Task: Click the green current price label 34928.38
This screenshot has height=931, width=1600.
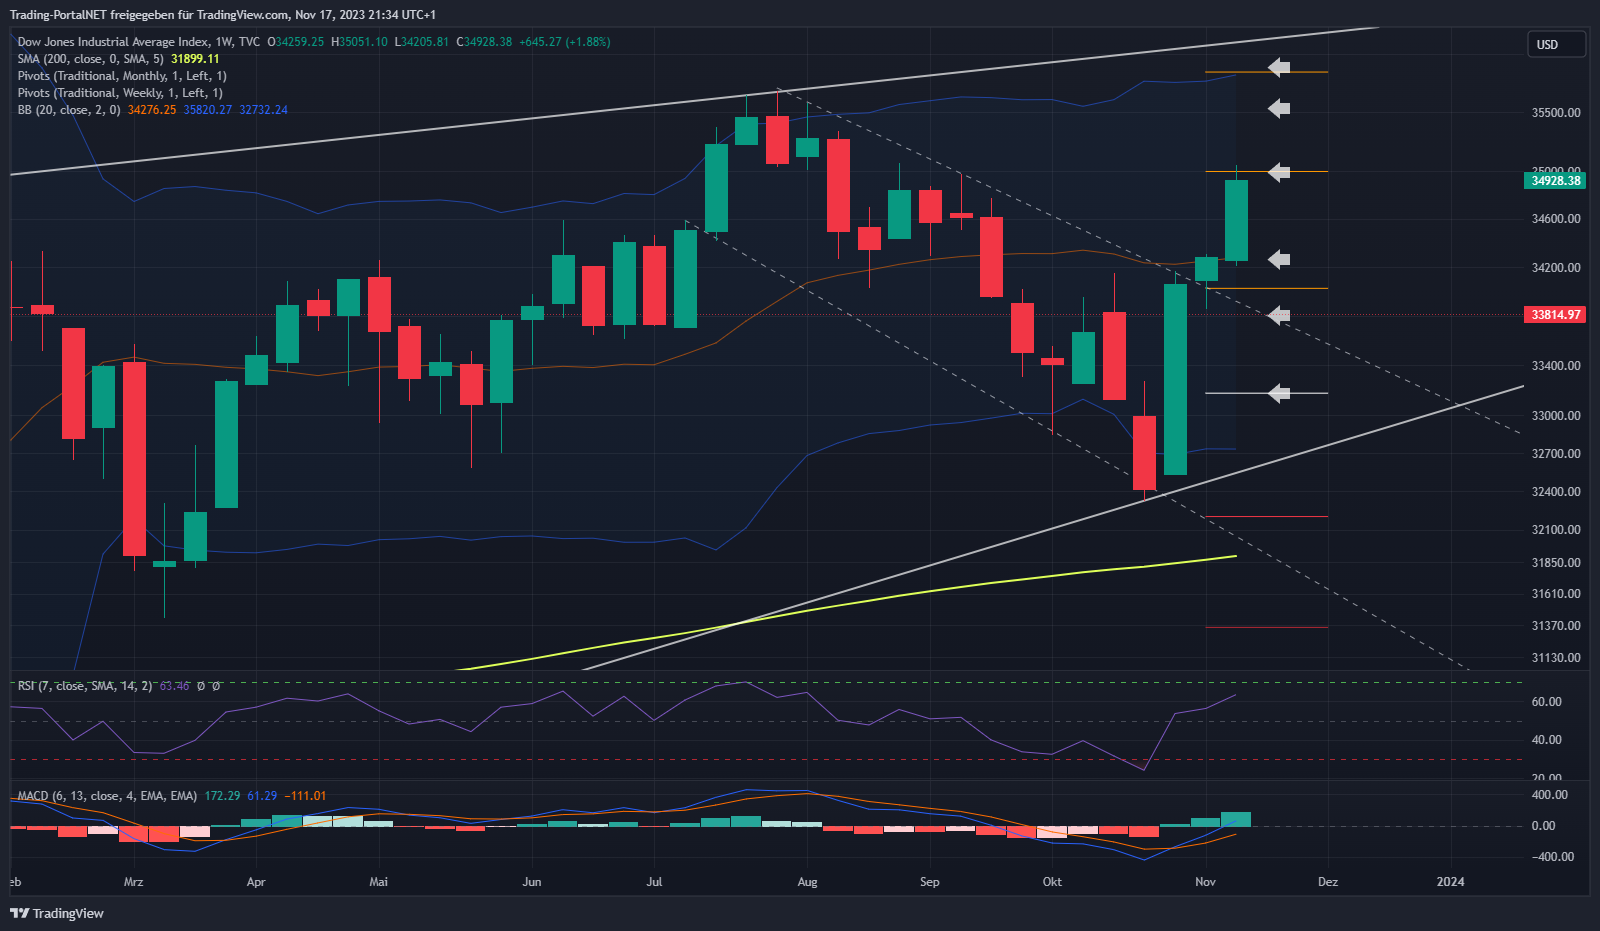Action: (x=1556, y=181)
